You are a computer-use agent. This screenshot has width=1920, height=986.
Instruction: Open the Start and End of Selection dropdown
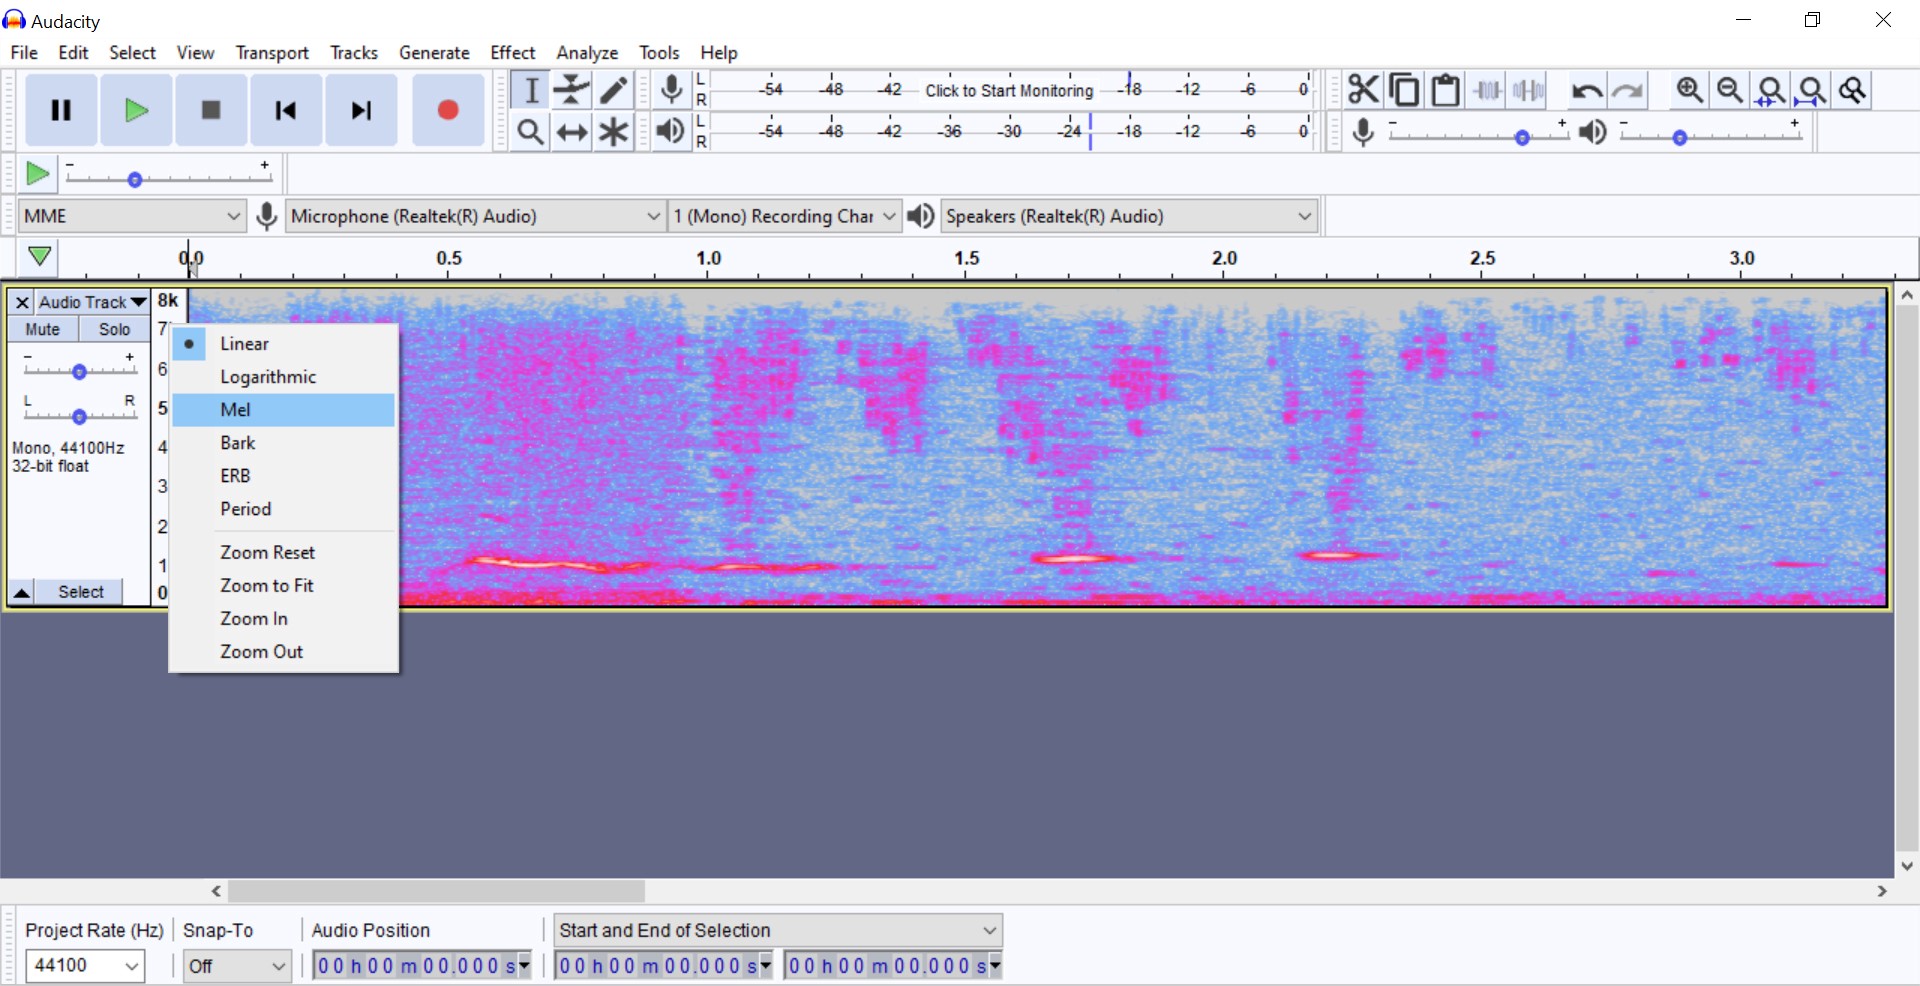click(779, 931)
